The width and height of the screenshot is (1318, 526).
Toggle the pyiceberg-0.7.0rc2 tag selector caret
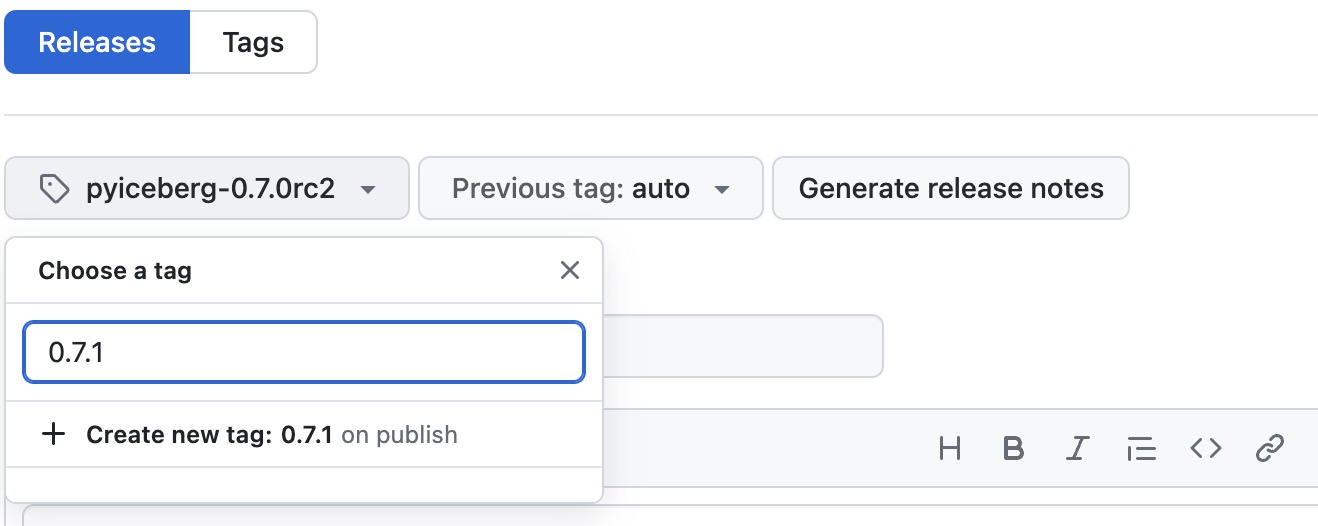[x=368, y=189]
